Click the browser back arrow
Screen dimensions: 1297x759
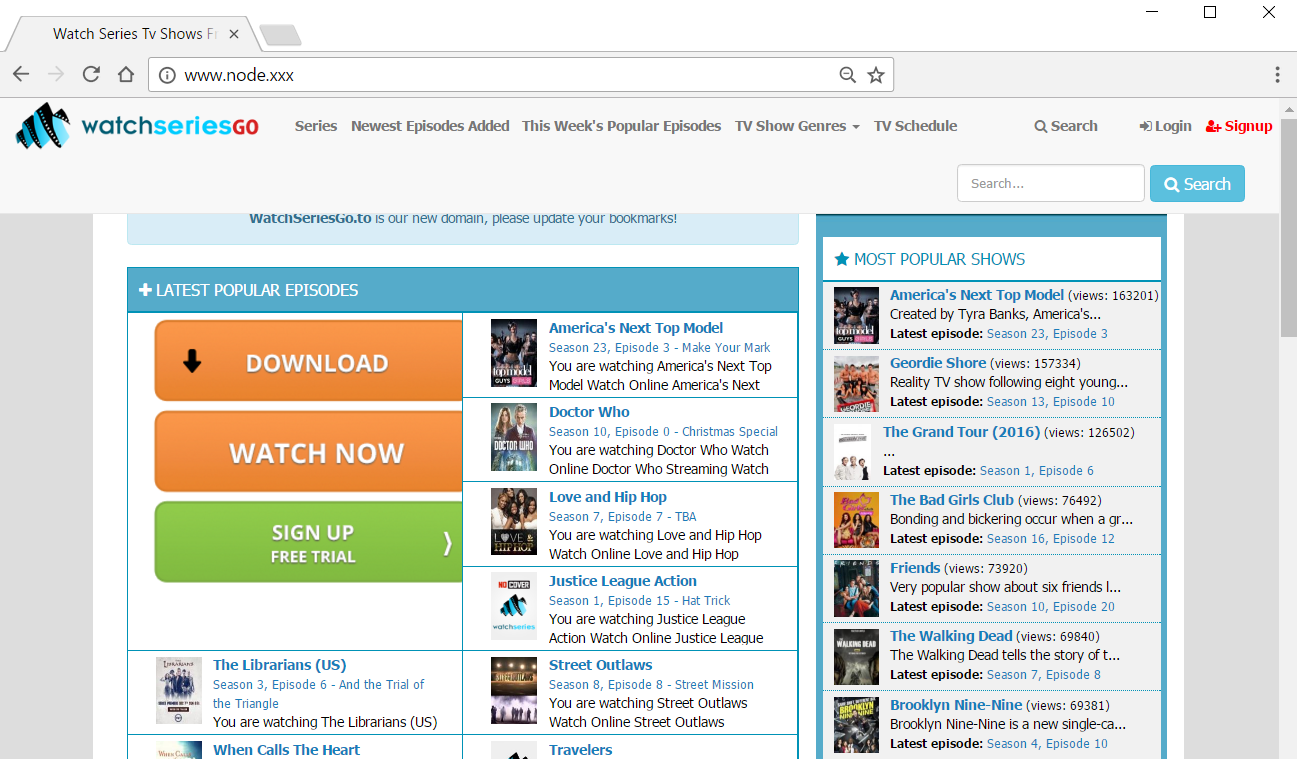pos(21,74)
